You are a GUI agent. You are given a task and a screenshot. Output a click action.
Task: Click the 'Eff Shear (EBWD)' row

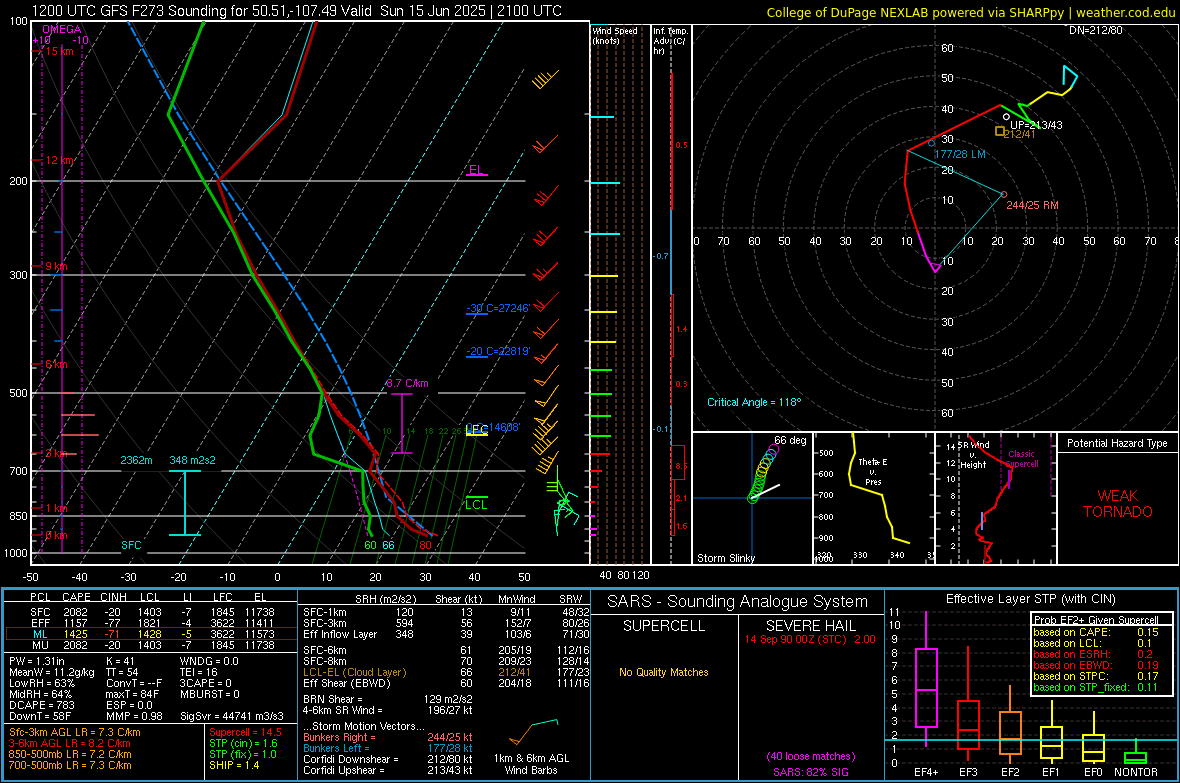coord(446,684)
